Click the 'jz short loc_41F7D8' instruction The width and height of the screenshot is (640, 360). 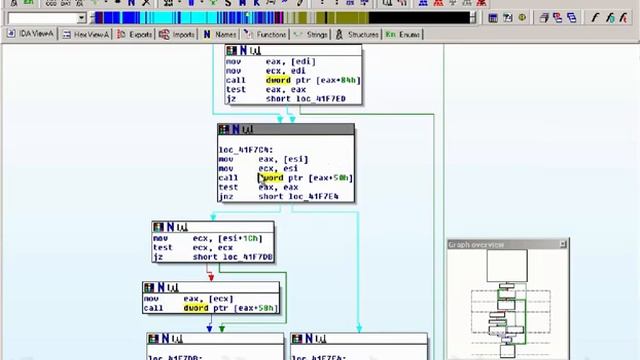(x=213, y=257)
